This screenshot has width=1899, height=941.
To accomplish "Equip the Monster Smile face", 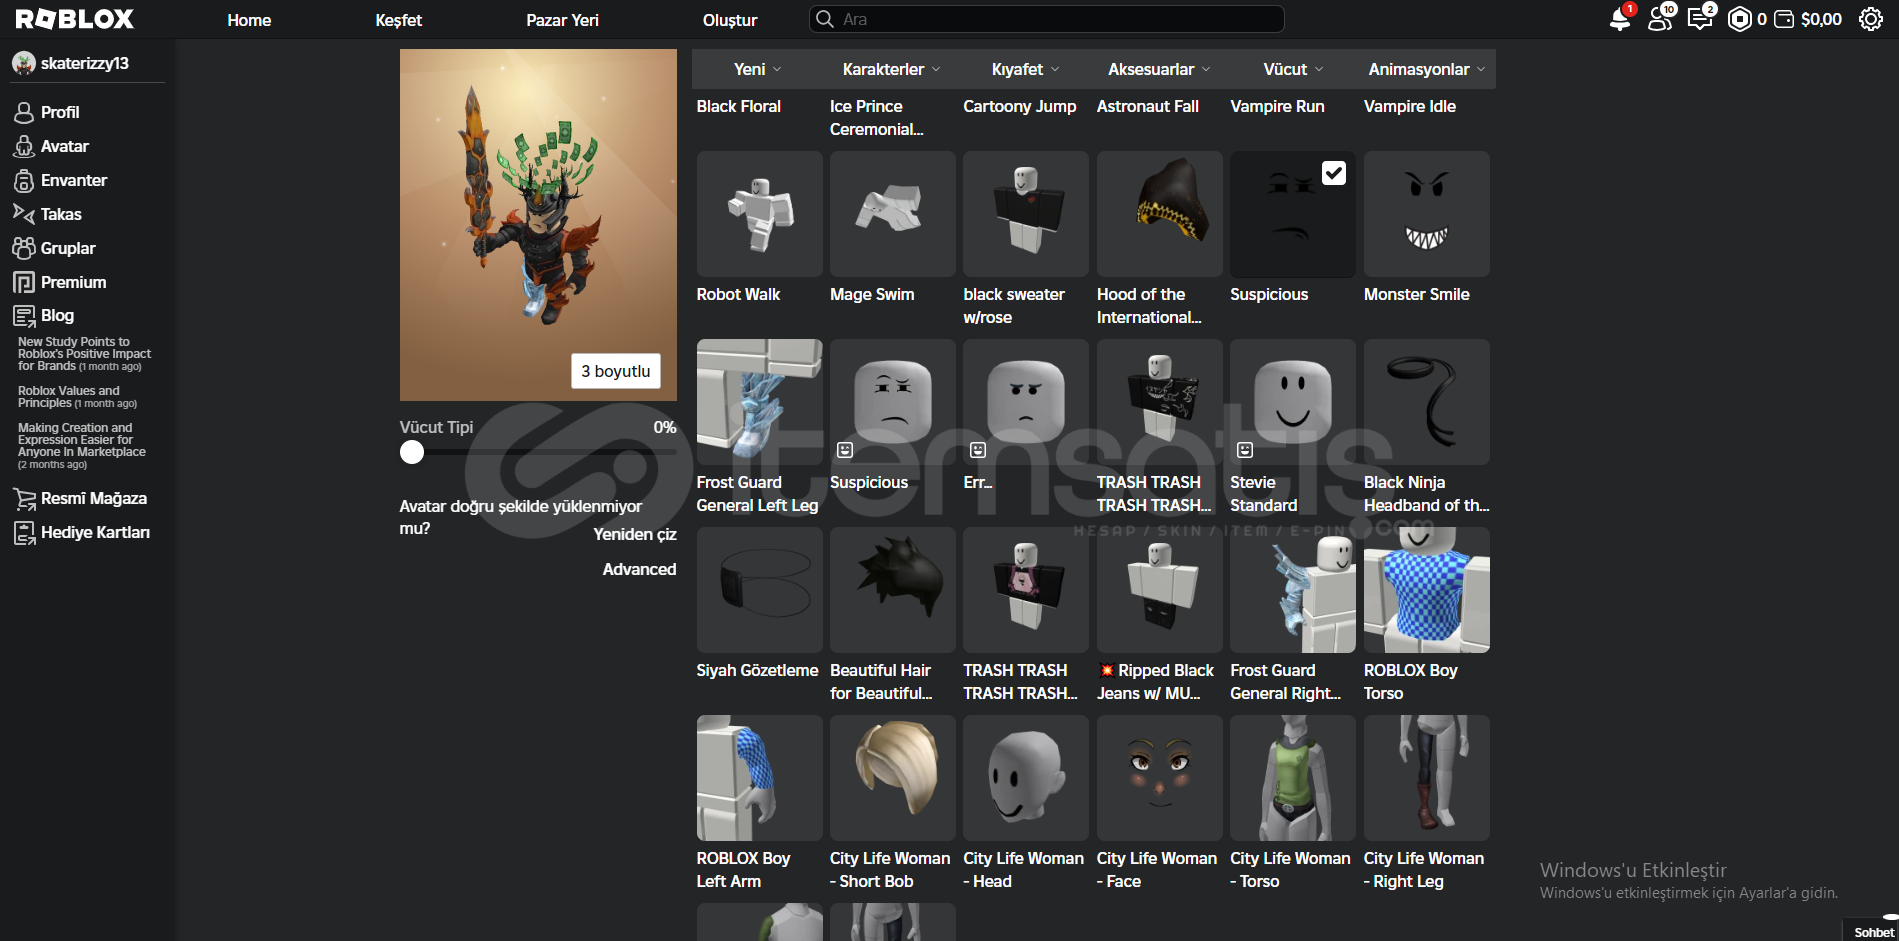I will click(x=1427, y=214).
